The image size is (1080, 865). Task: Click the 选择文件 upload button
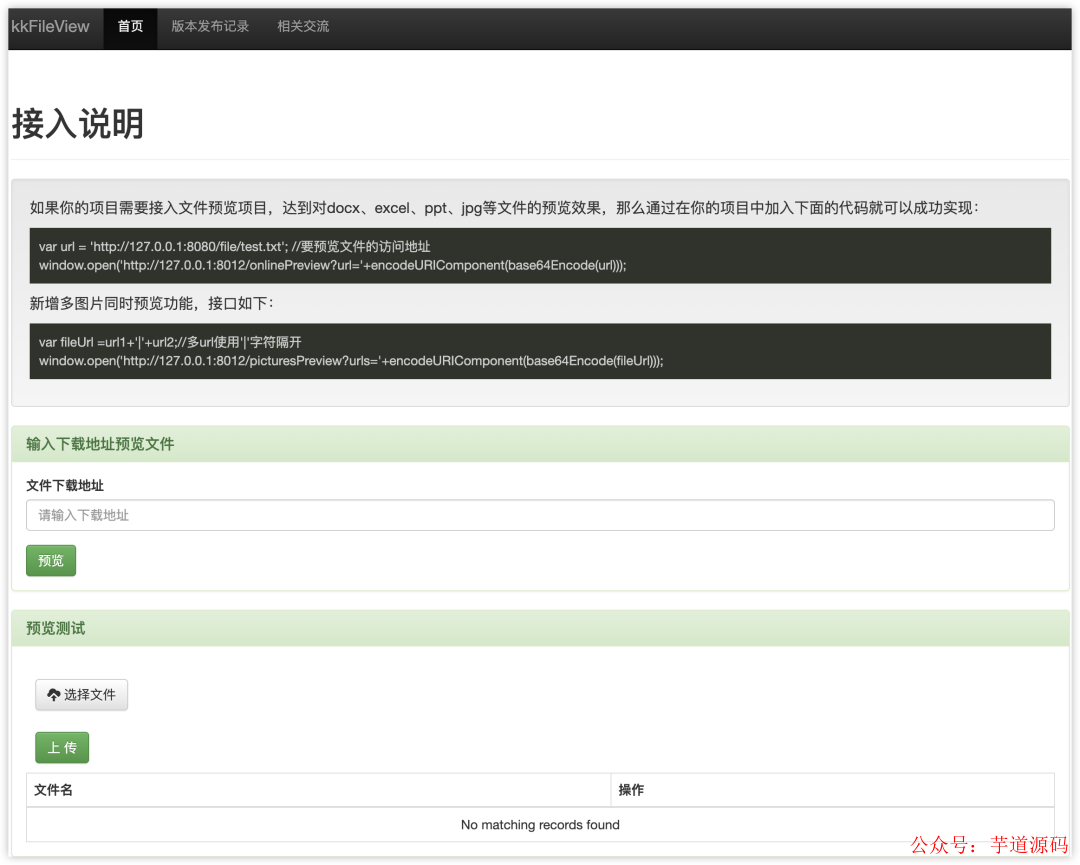81,695
